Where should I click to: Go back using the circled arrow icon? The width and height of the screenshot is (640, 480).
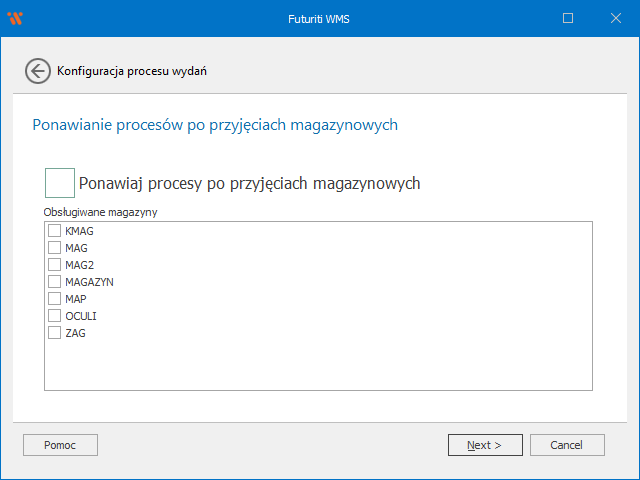pos(37,70)
